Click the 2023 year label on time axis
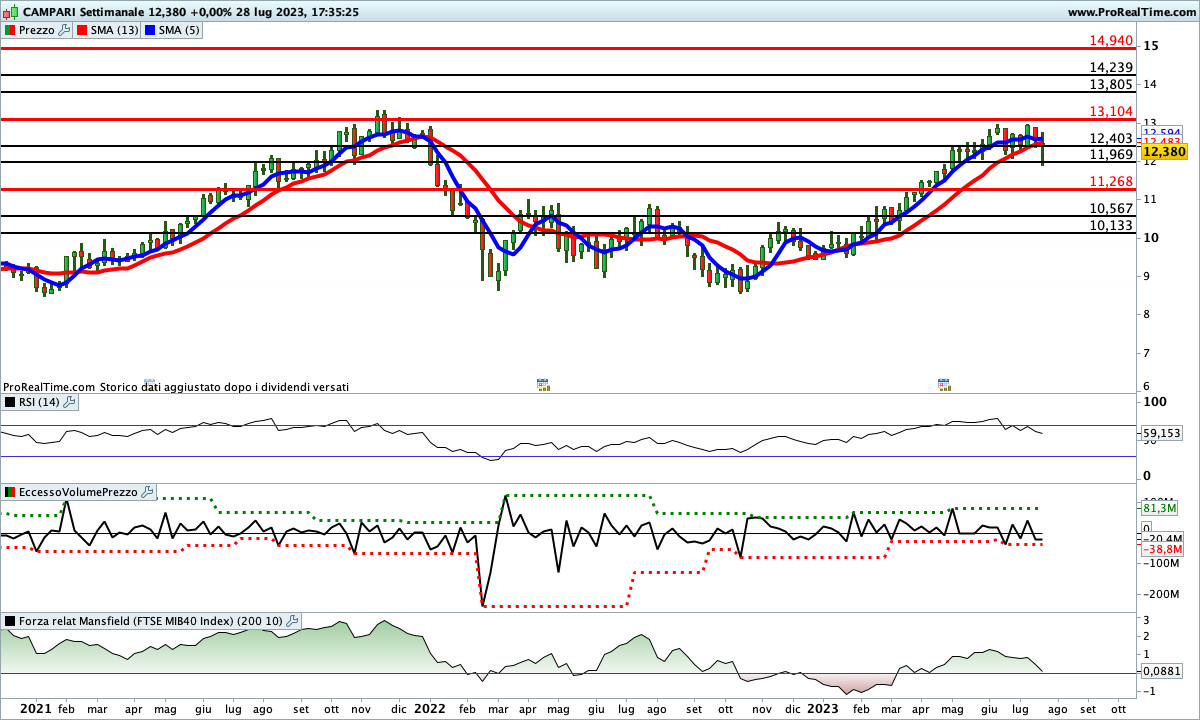The height and width of the screenshot is (720, 1200). (x=823, y=708)
